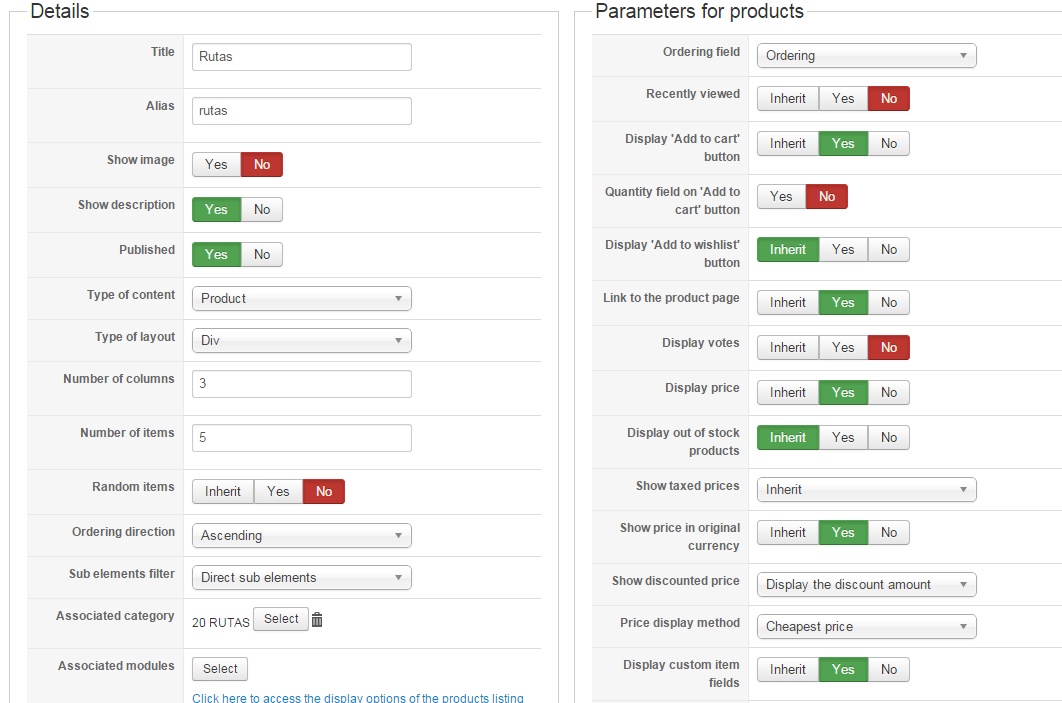This screenshot has width=1062, height=703.
Task: Open the Ordering direction dropdown
Action: point(301,536)
